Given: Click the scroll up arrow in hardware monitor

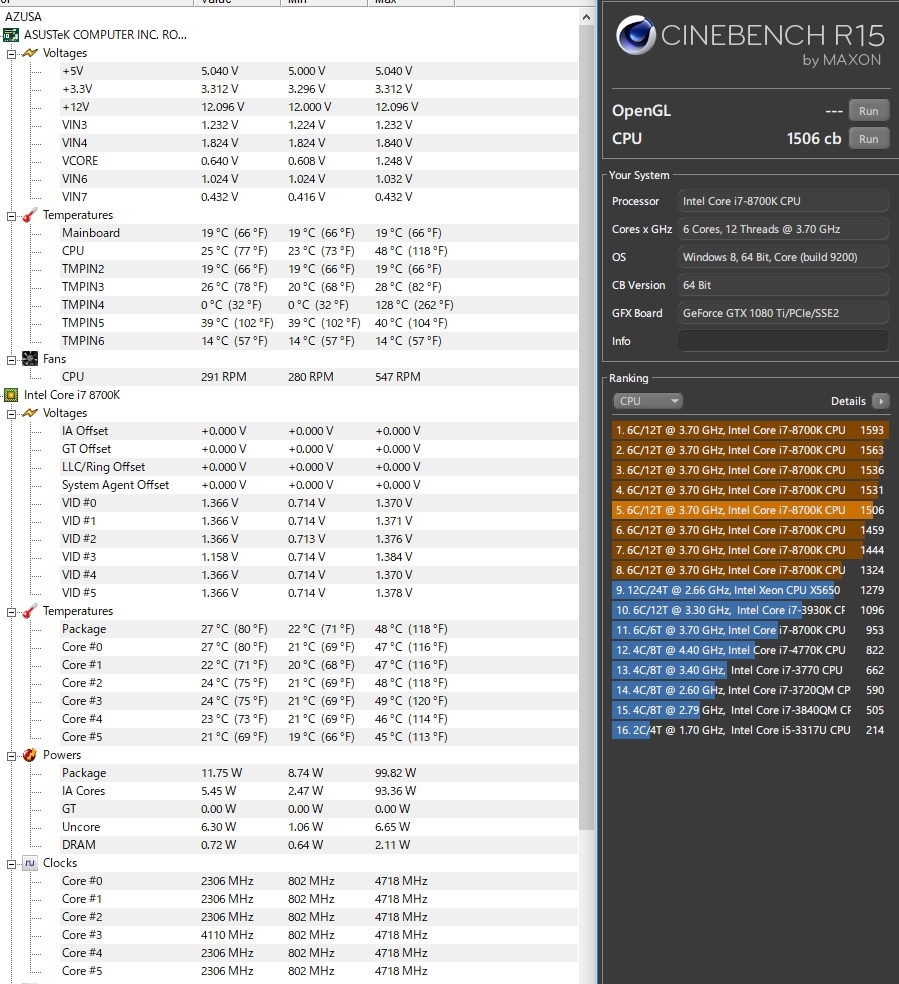Looking at the screenshot, I should point(586,18).
